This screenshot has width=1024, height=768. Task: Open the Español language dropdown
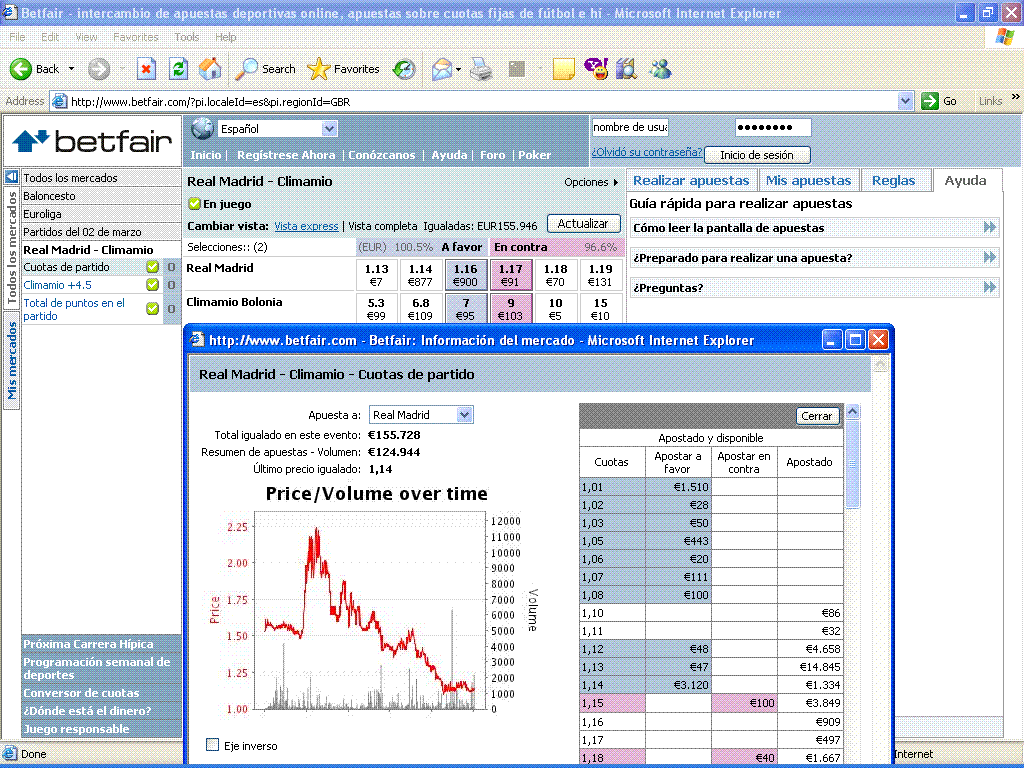point(329,129)
